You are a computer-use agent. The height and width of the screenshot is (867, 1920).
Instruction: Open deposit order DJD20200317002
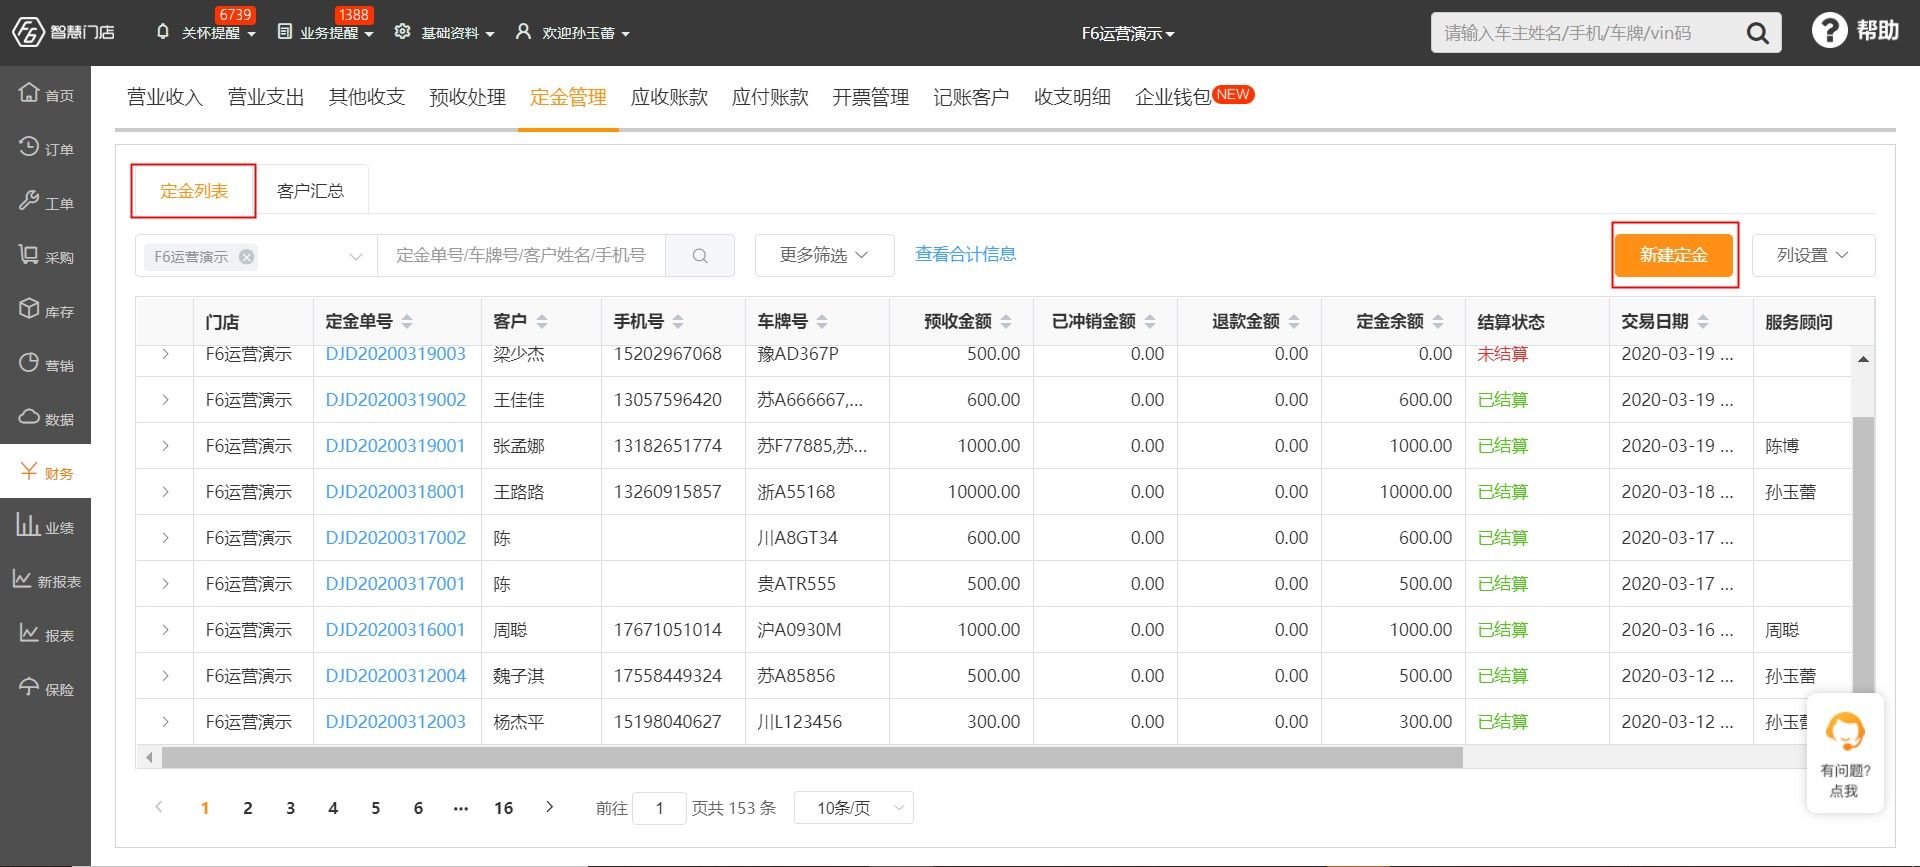(x=396, y=538)
